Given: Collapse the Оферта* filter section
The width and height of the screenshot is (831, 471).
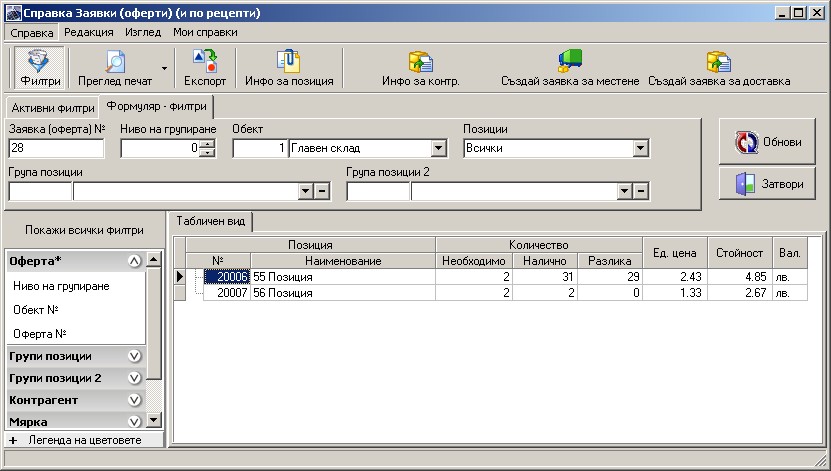Looking at the screenshot, I should pyautogui.click(x=135, y=261).
